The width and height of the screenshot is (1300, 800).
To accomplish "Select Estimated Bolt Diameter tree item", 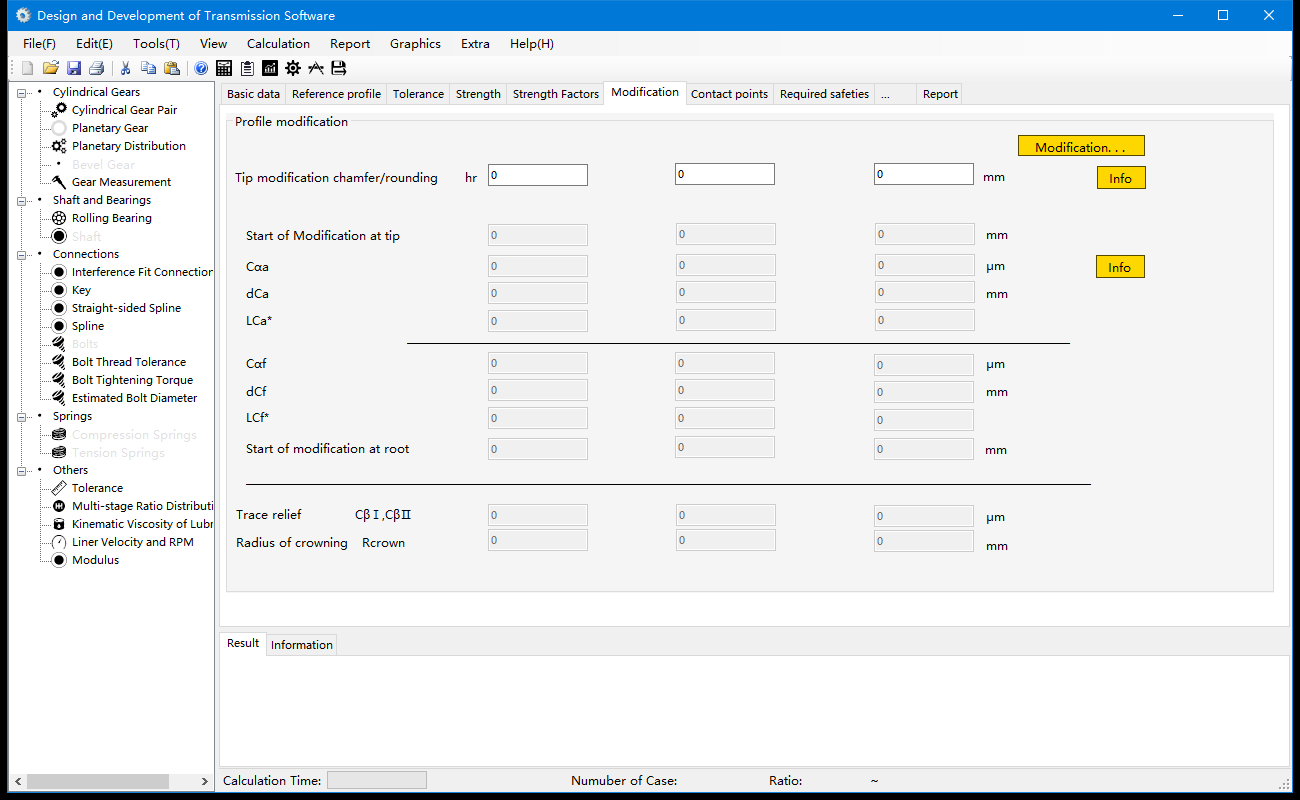I will pyautogui.click(x=134, y=398).
